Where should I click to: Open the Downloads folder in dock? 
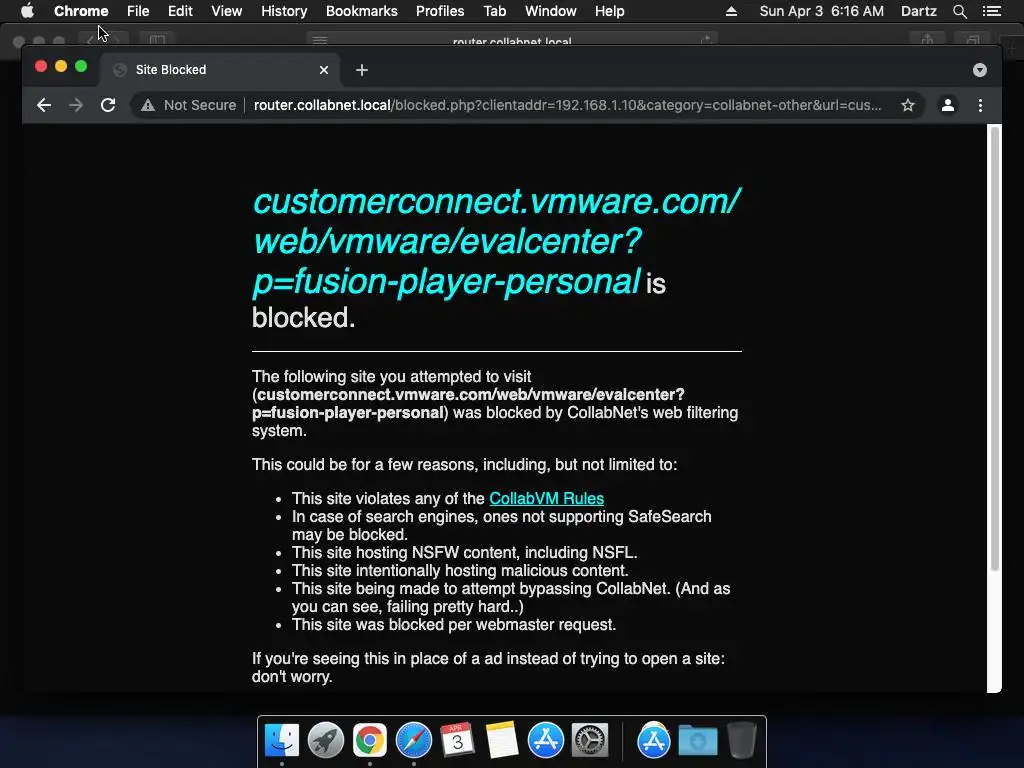click(697, 741)
